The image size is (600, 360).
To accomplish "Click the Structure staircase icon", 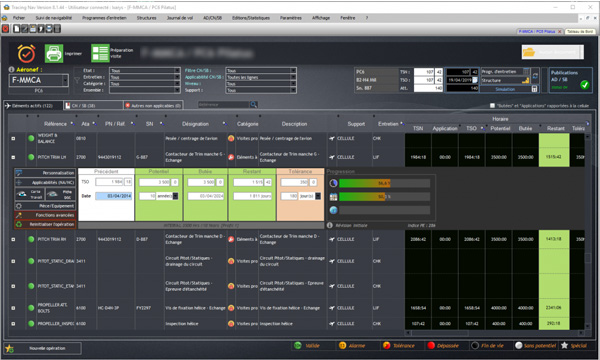I will click(x=525, y=80).
